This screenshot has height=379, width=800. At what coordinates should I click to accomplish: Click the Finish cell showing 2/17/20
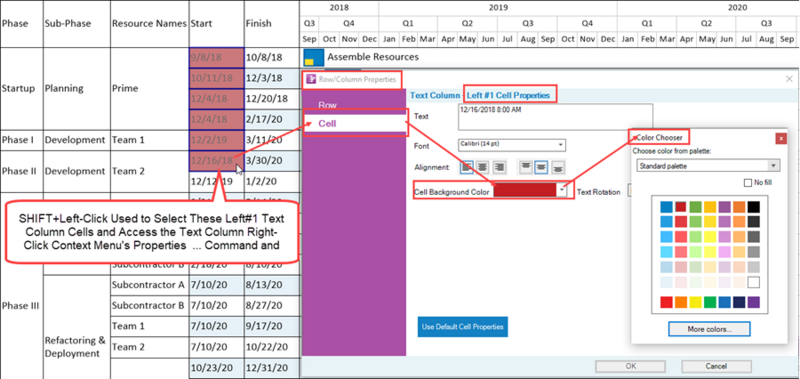271,119
